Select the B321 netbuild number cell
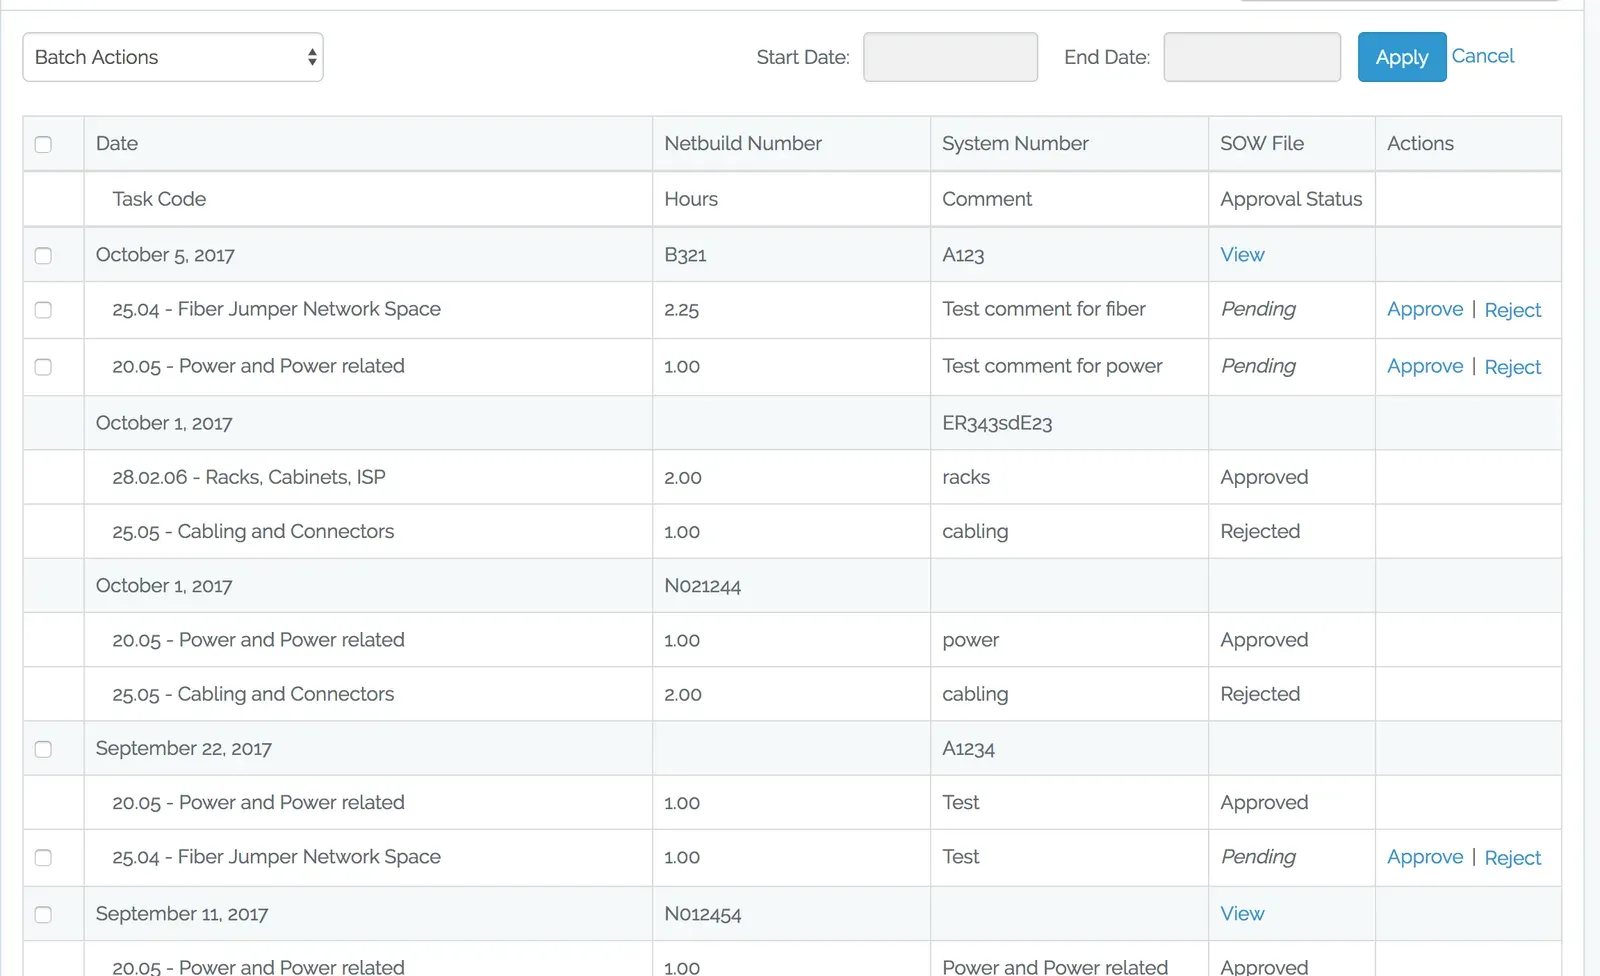1600x976 pixels. [791, 255]
